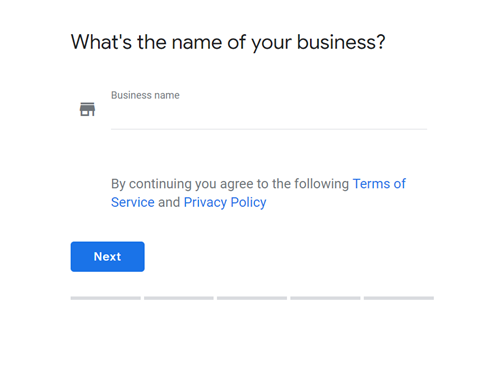Click the storefront icon beside Business name
Image resolution: width=500 pixels, height=371 pixels.
87,109
